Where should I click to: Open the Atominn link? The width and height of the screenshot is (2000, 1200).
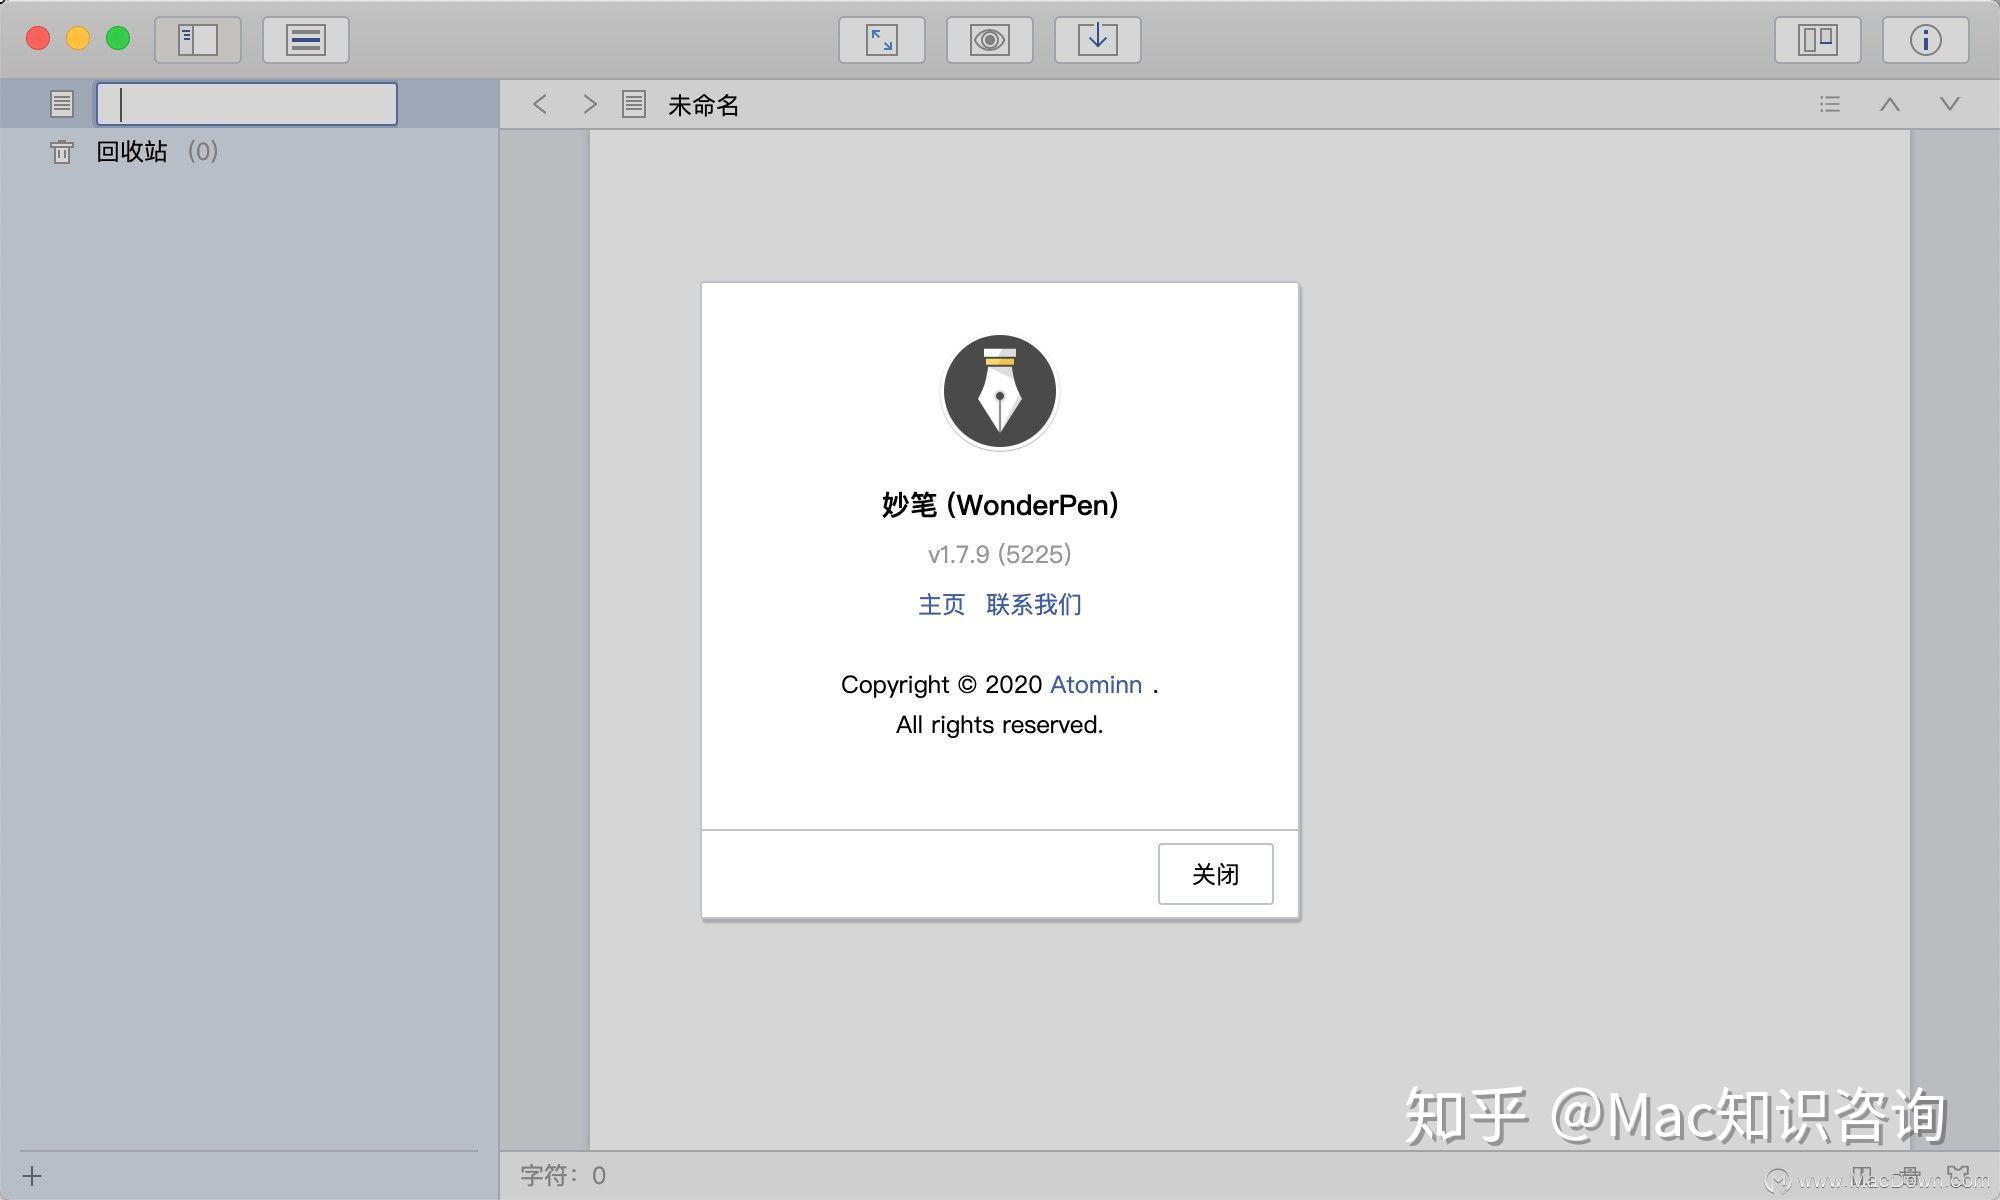[1096, 685]
